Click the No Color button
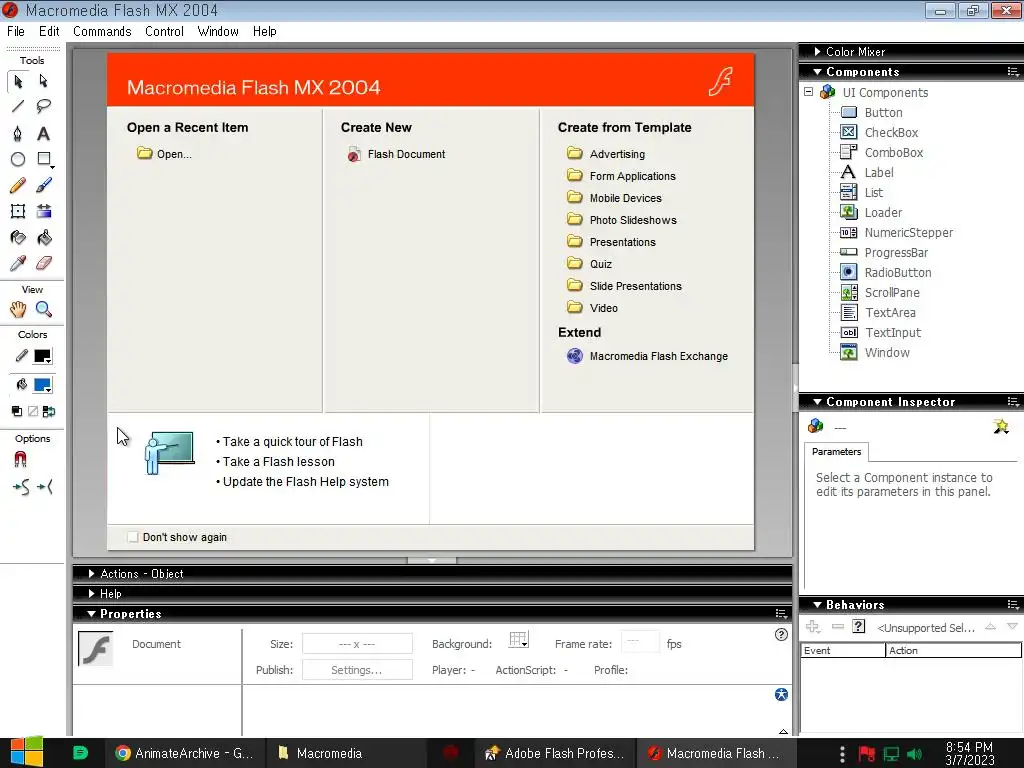 click(x=33, y=411)
